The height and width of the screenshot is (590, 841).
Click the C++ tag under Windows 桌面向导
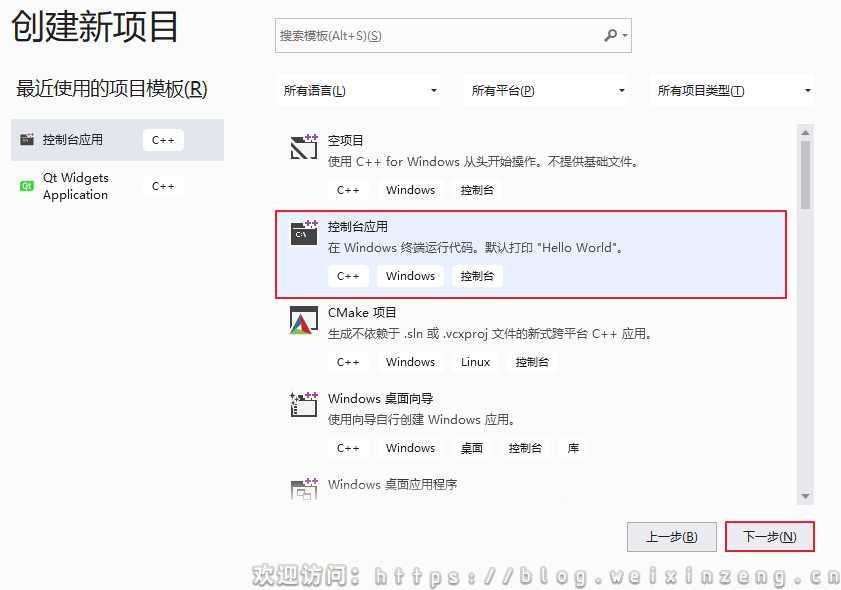tap(348, 448)
